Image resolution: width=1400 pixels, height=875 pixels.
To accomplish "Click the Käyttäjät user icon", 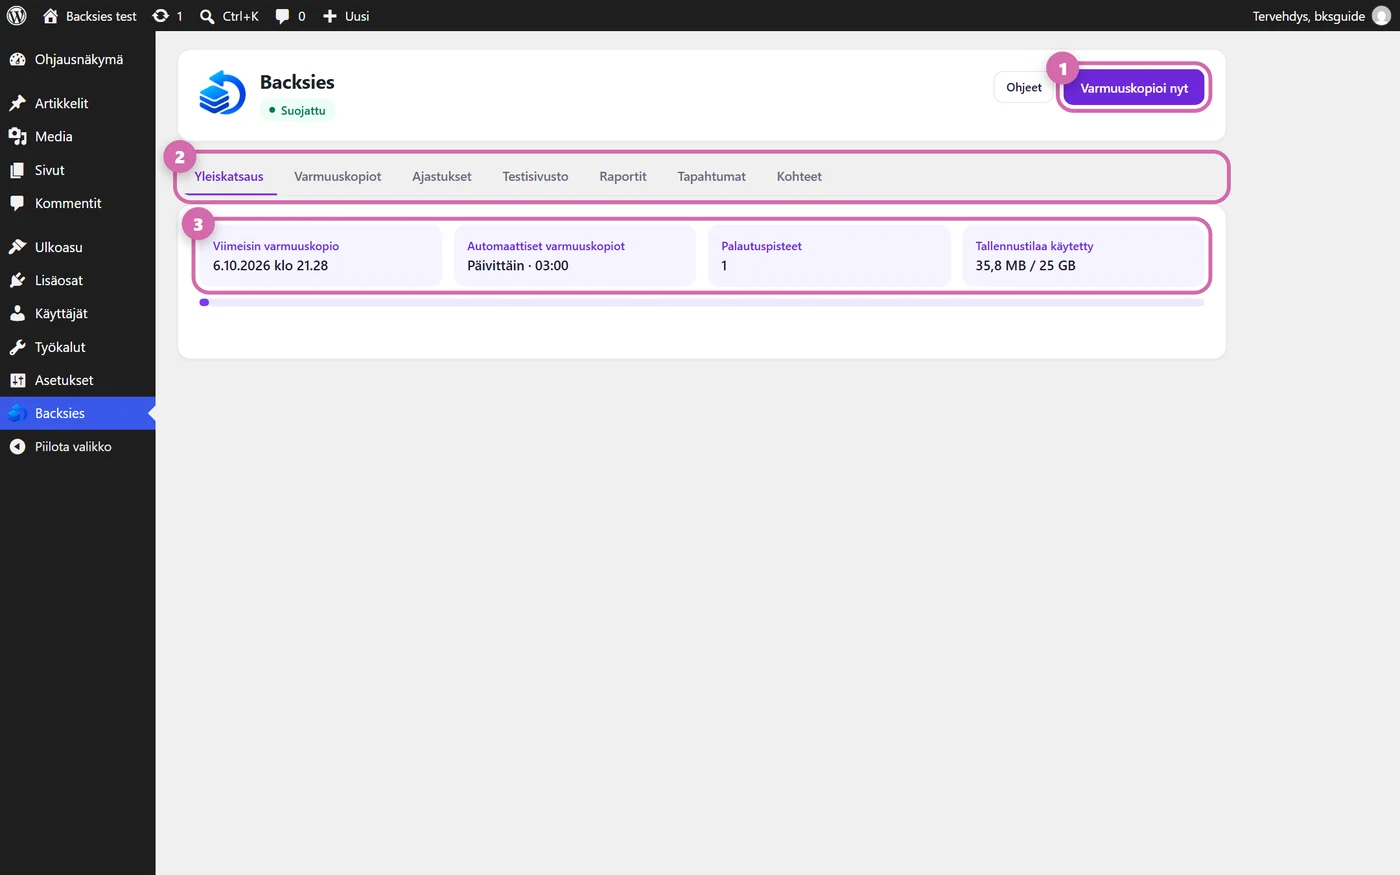I will pos(17,313).
